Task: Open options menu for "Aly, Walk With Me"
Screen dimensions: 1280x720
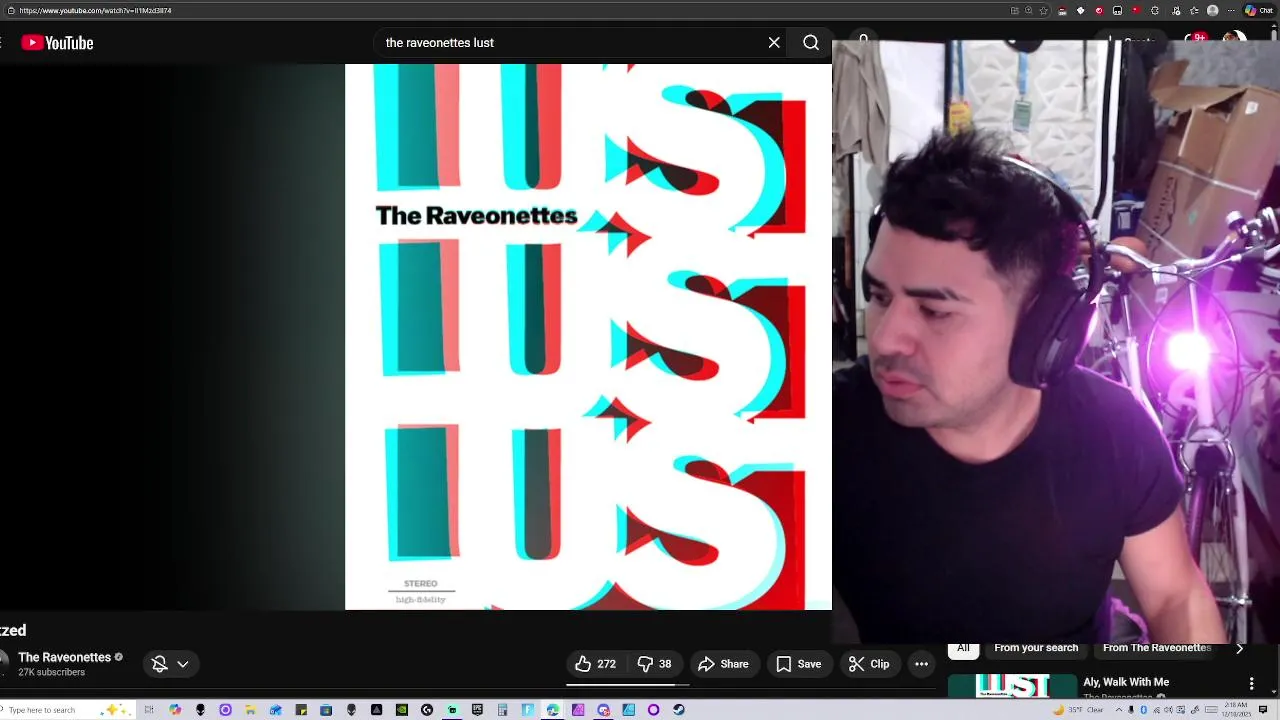Action: 1251,684
